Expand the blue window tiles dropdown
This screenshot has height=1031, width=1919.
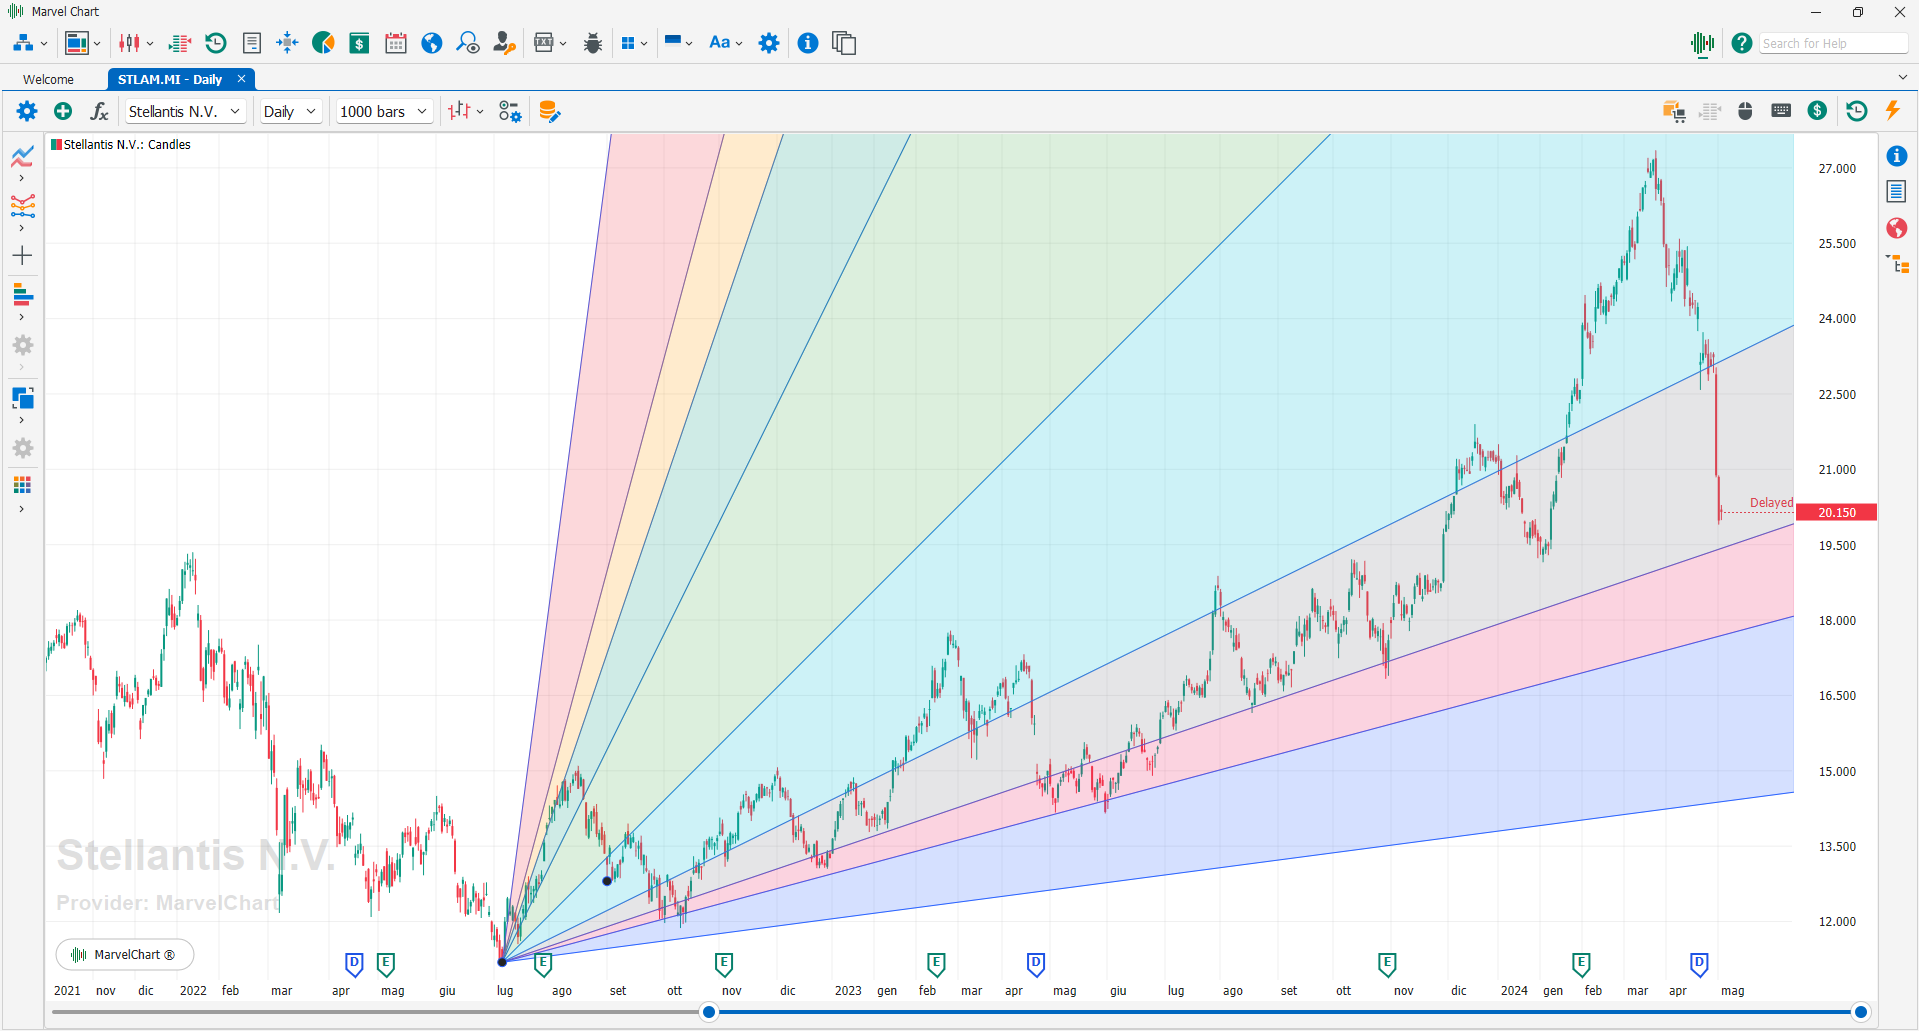tap(644, 44)
